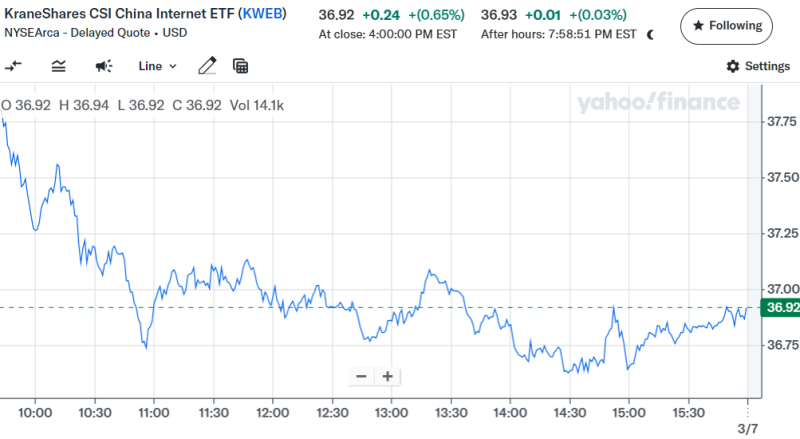Screen dimensions: 800x439
Task: Select the pencil drawing tool
Action: click(207, 66)
